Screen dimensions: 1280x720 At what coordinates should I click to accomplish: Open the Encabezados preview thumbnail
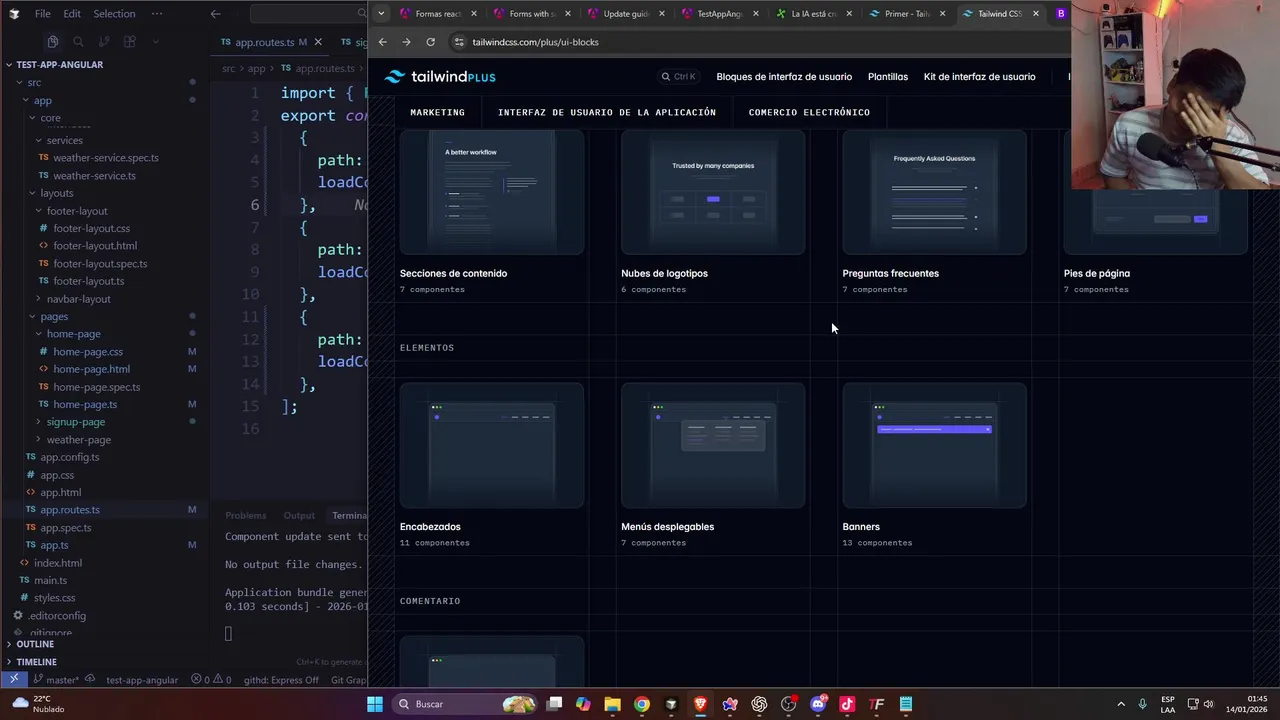coord(492,445)
